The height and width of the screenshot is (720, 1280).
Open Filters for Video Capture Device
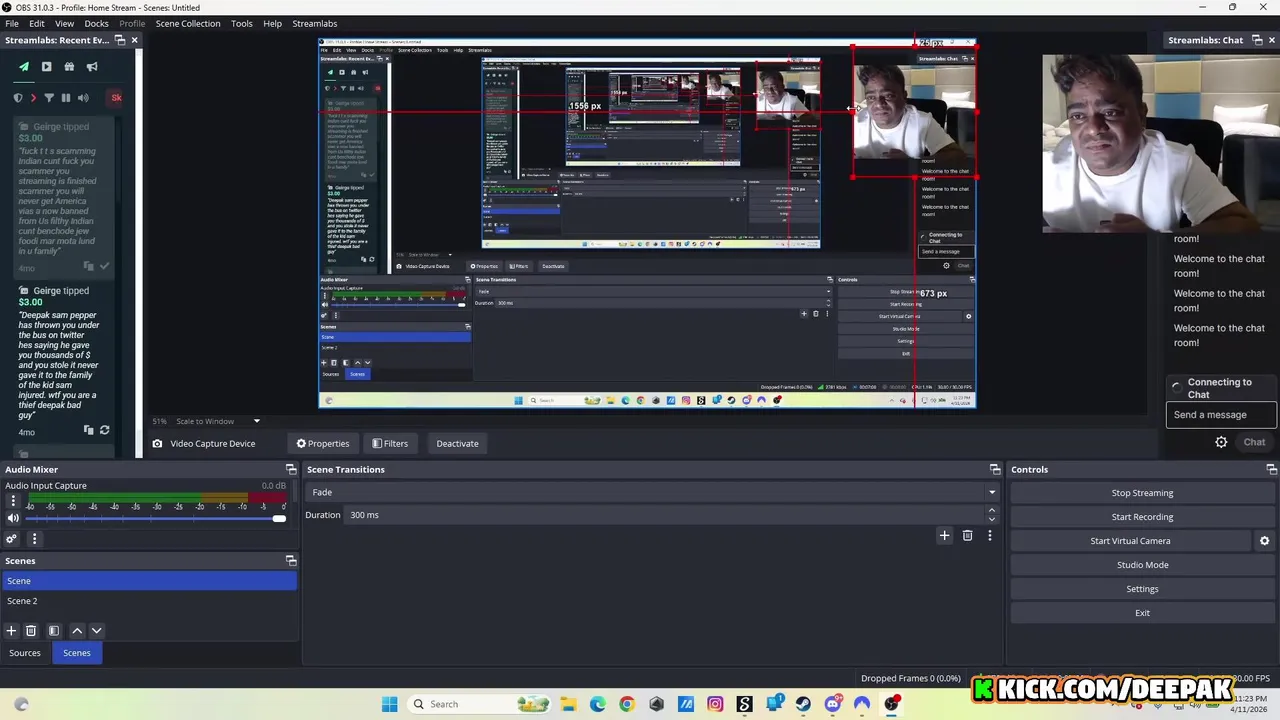(390, 444)
